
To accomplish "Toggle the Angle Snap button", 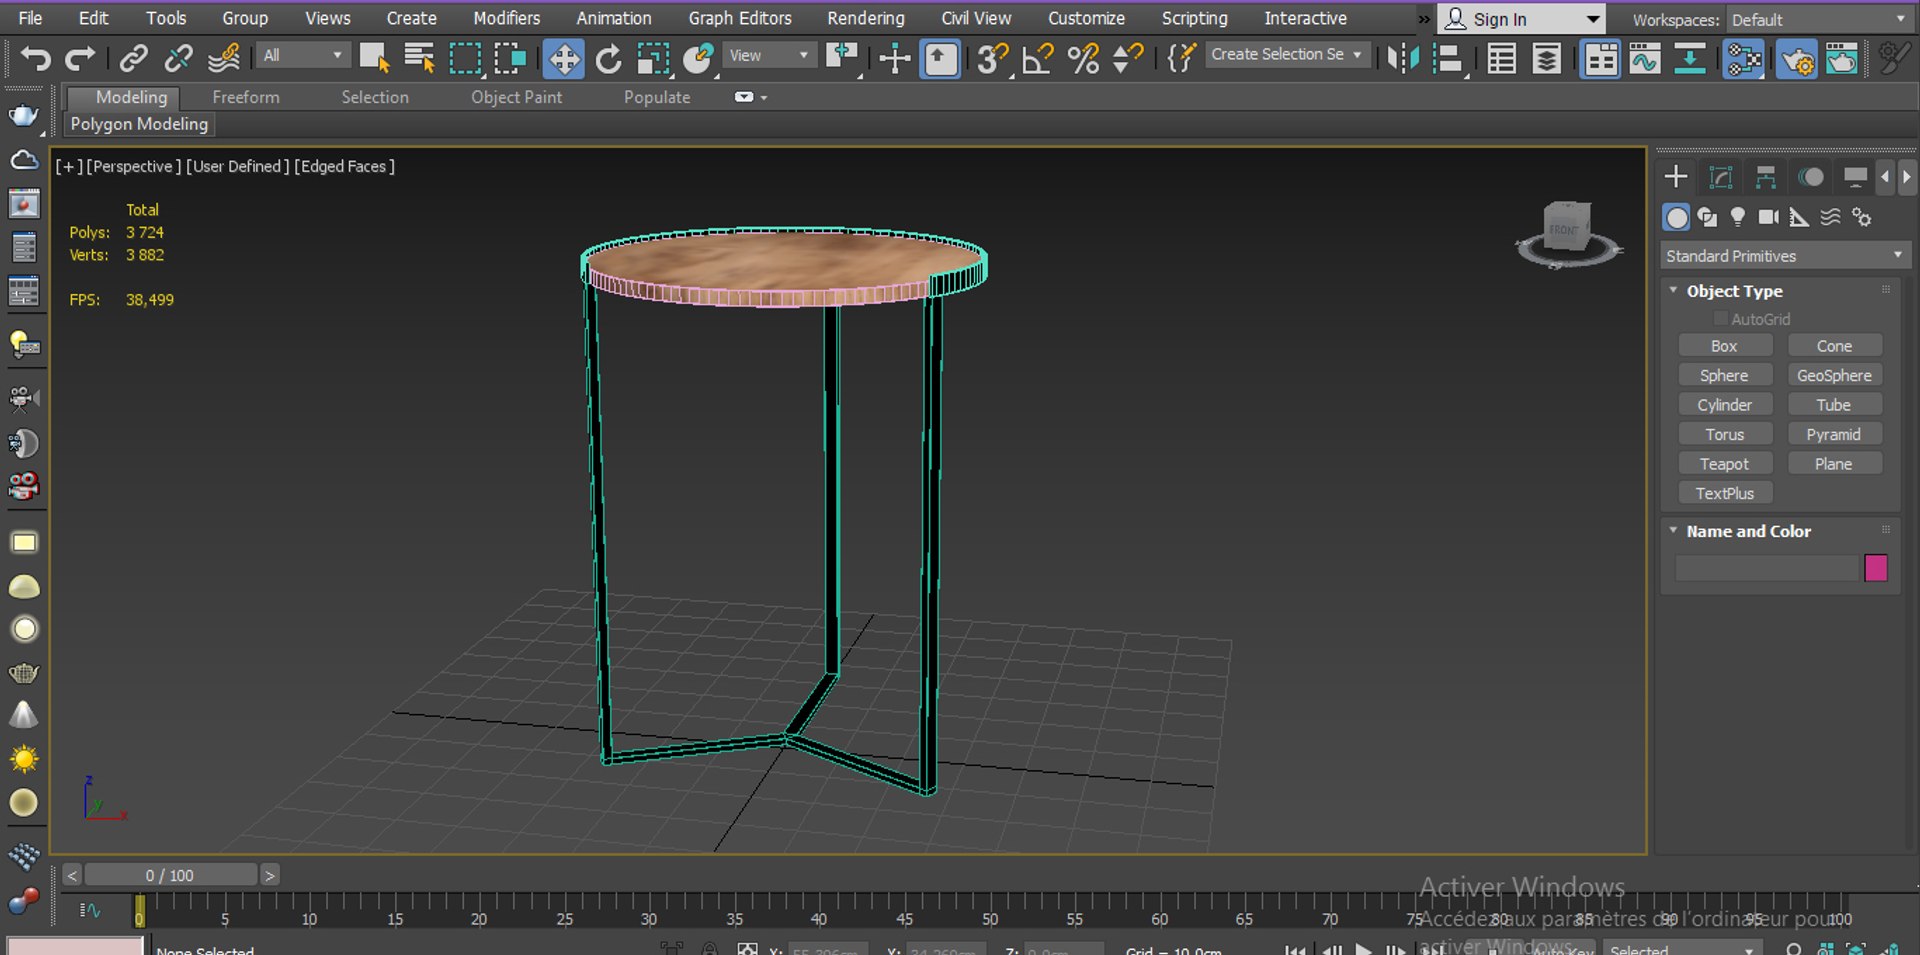I will click(1037, 59).
